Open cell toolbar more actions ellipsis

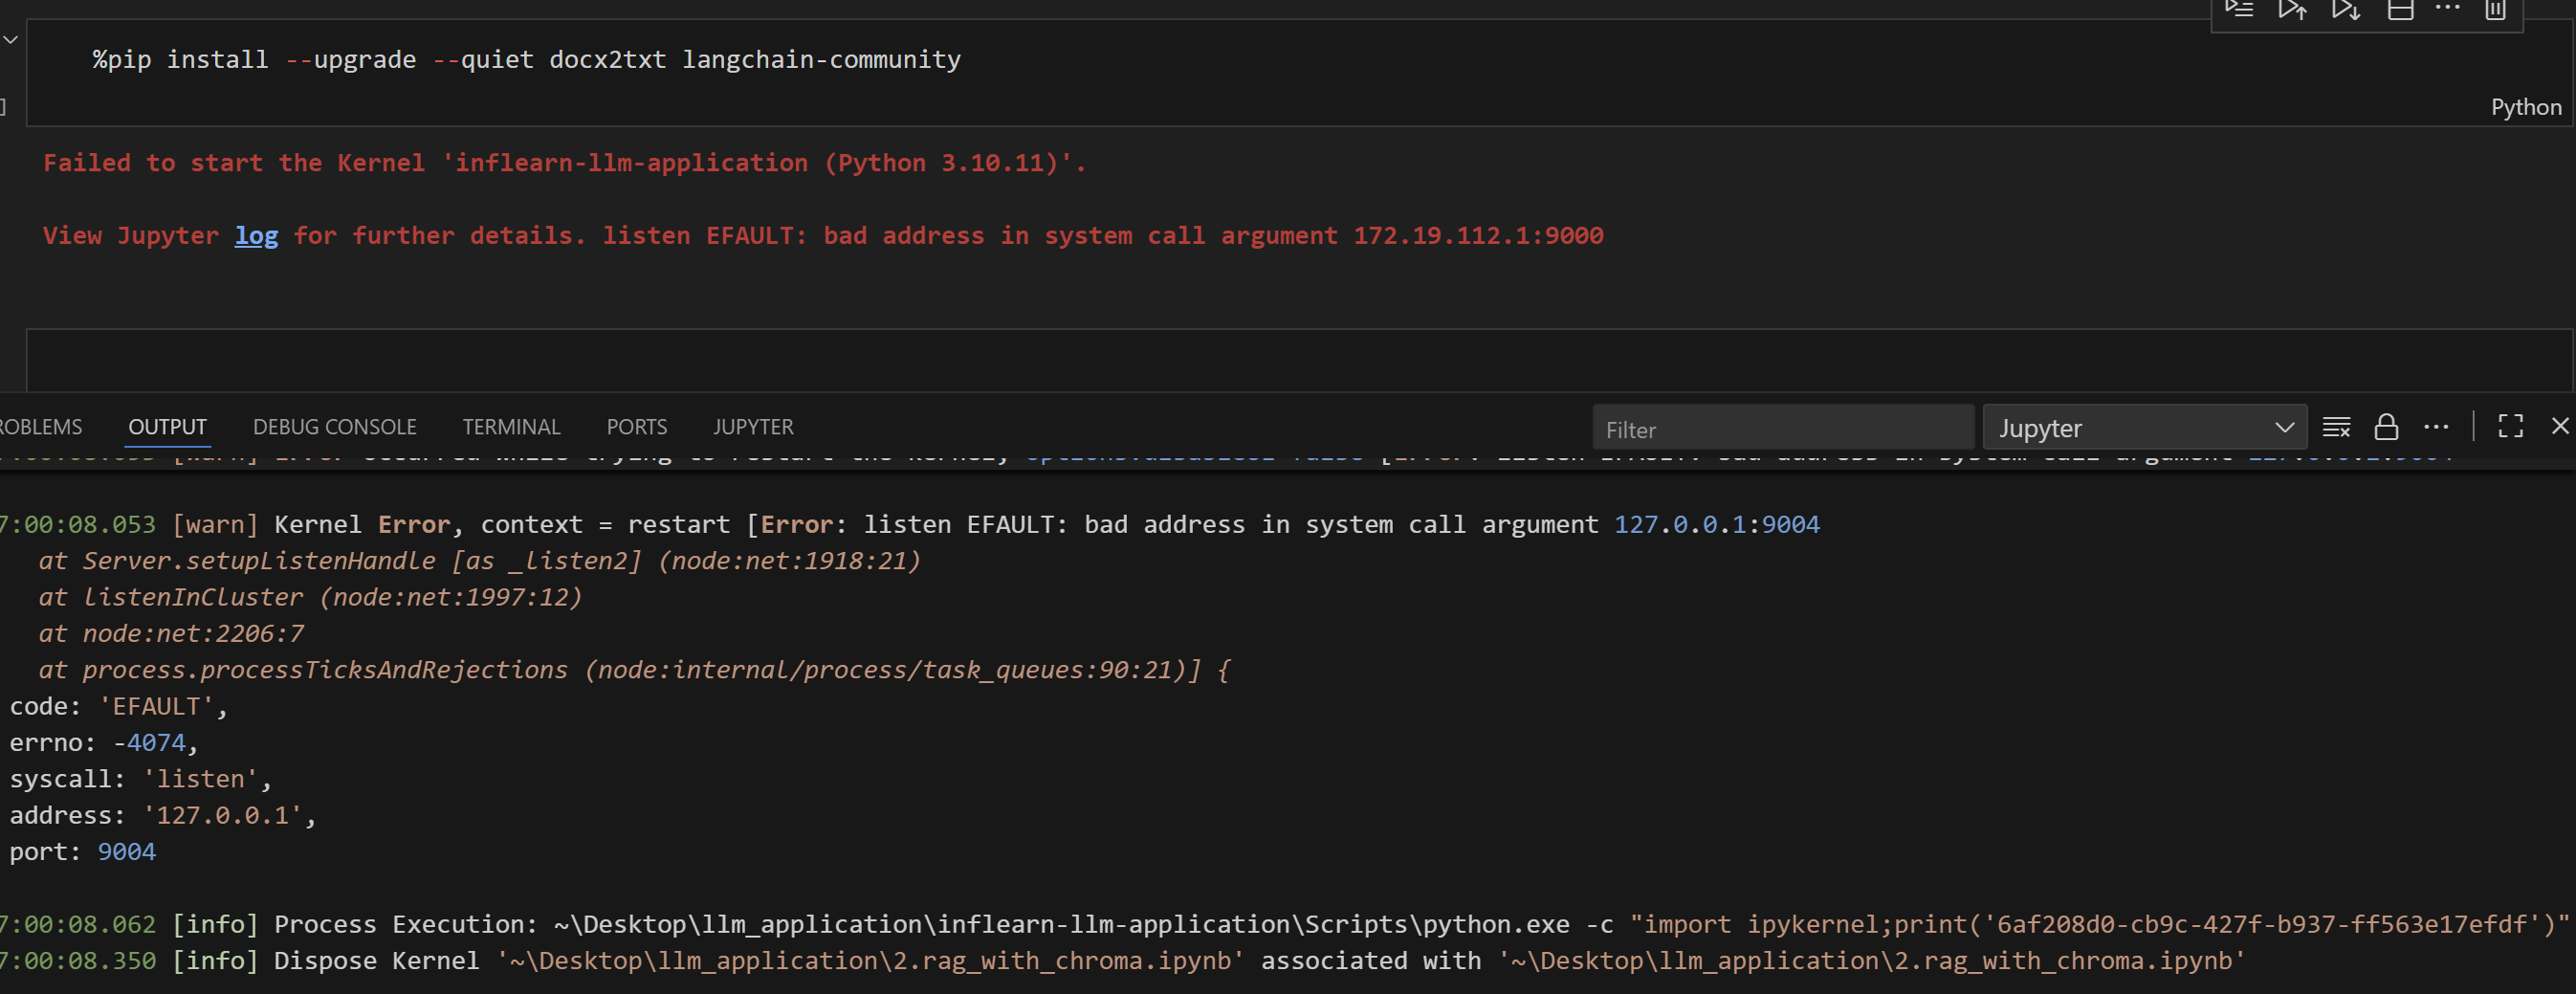[x=2447, y=8]
